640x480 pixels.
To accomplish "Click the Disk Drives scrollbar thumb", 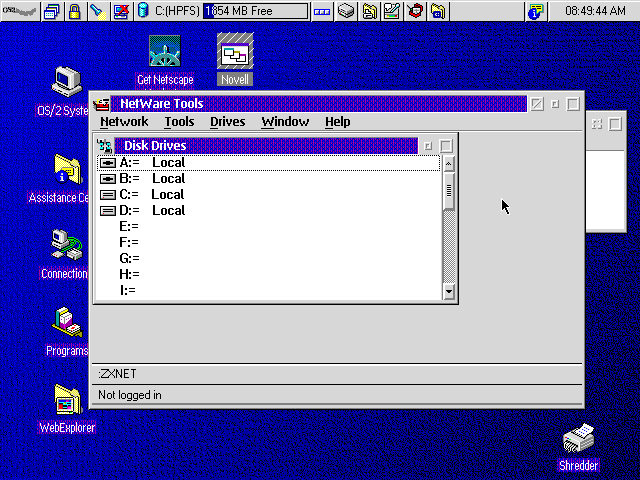I will [449, 191].
